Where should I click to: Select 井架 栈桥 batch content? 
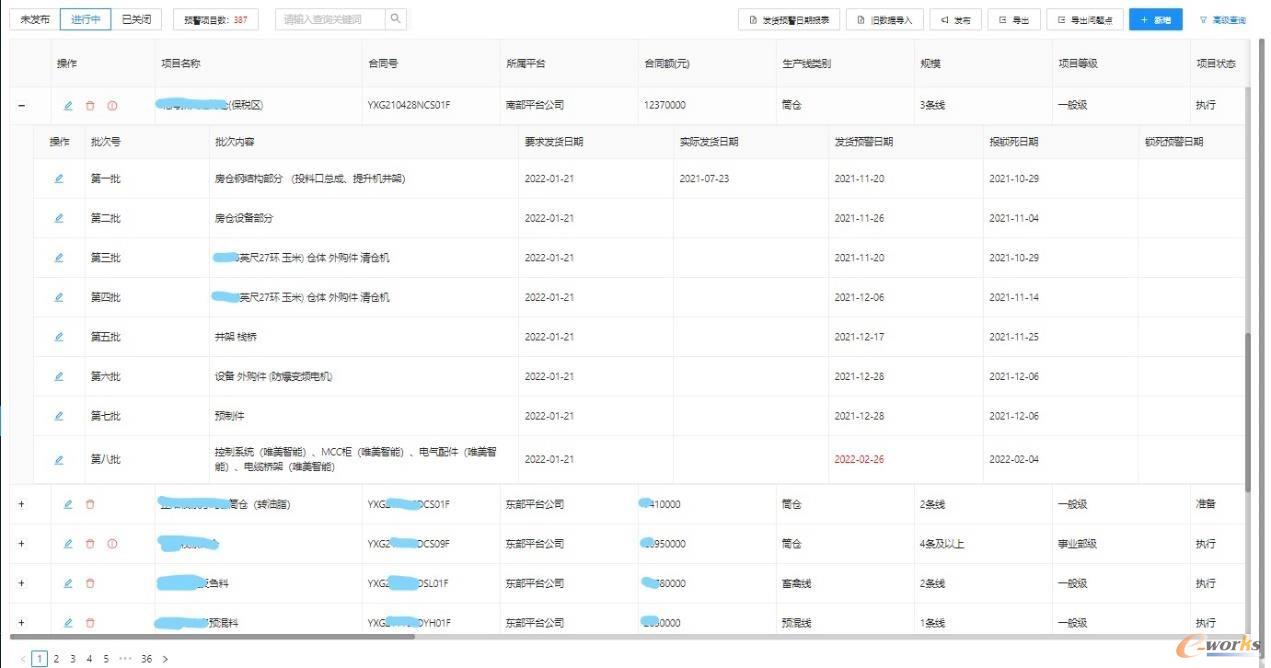(236, 337)
